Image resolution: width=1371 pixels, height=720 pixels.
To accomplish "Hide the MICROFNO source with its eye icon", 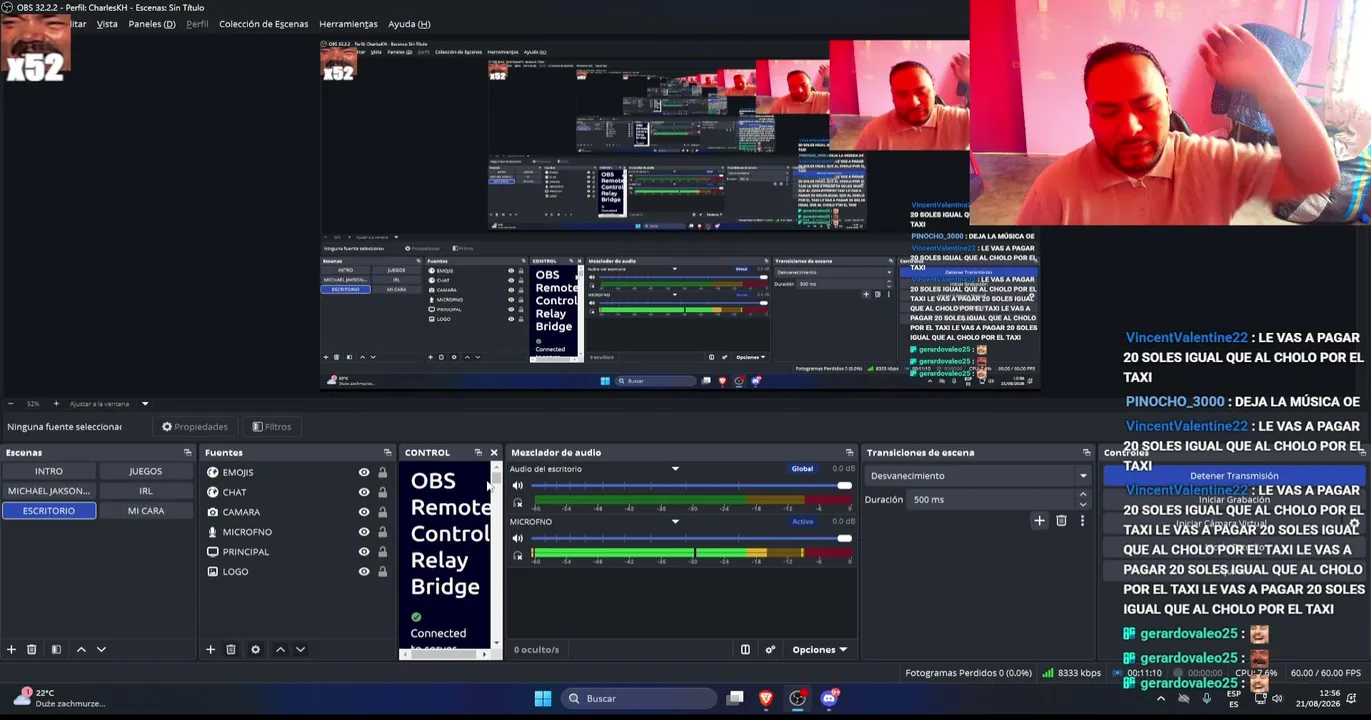I will (x=364, y=532).
